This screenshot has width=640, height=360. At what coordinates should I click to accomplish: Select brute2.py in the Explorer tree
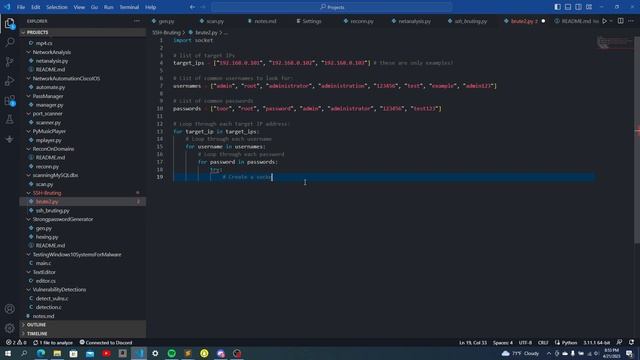pos(83,202)
